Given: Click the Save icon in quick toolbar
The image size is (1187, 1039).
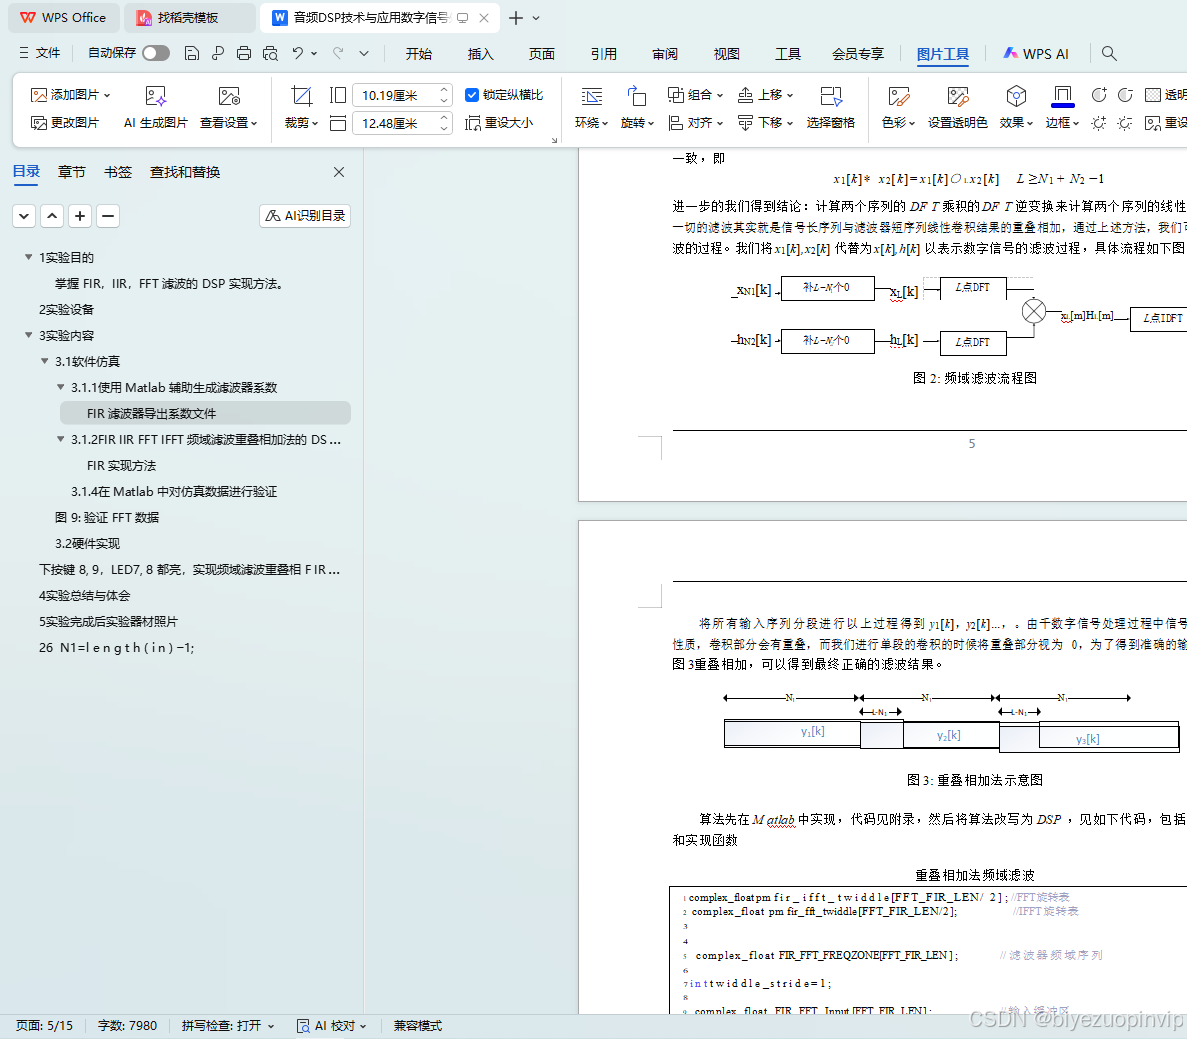Looking at the screenshot, I should 192,53.
